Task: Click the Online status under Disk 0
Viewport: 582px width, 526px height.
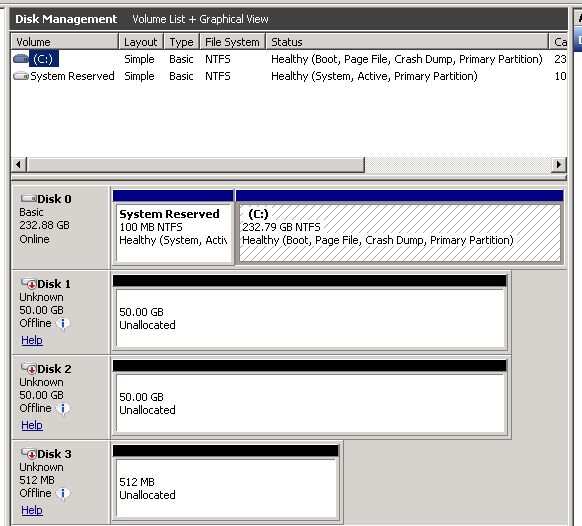Action: point(34,239)
